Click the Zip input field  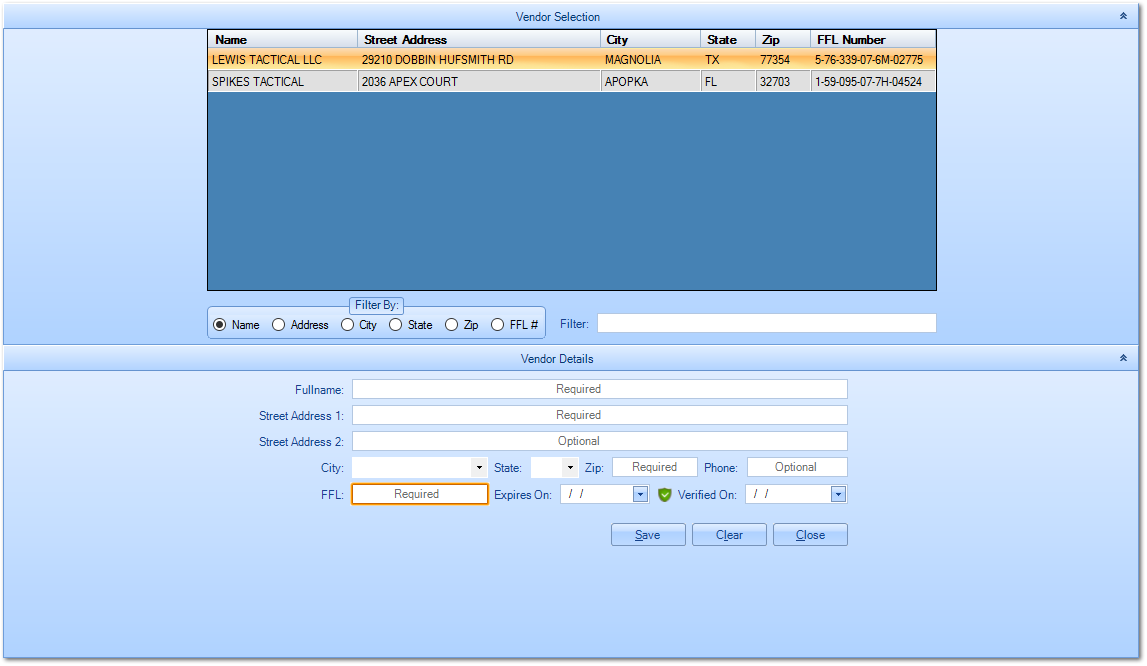(655, 467)
